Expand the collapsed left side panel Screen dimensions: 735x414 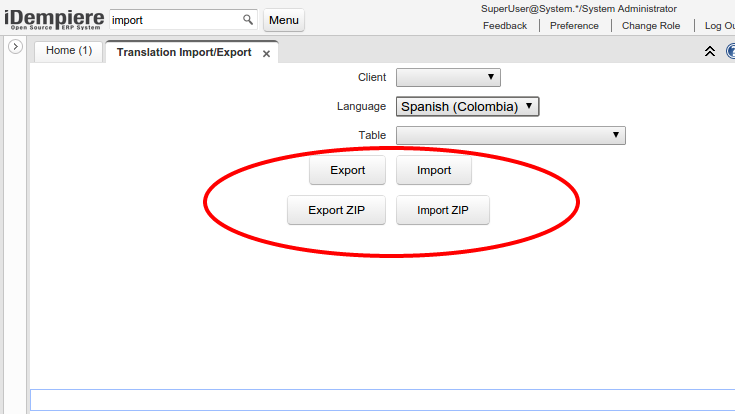pos(15,46)
